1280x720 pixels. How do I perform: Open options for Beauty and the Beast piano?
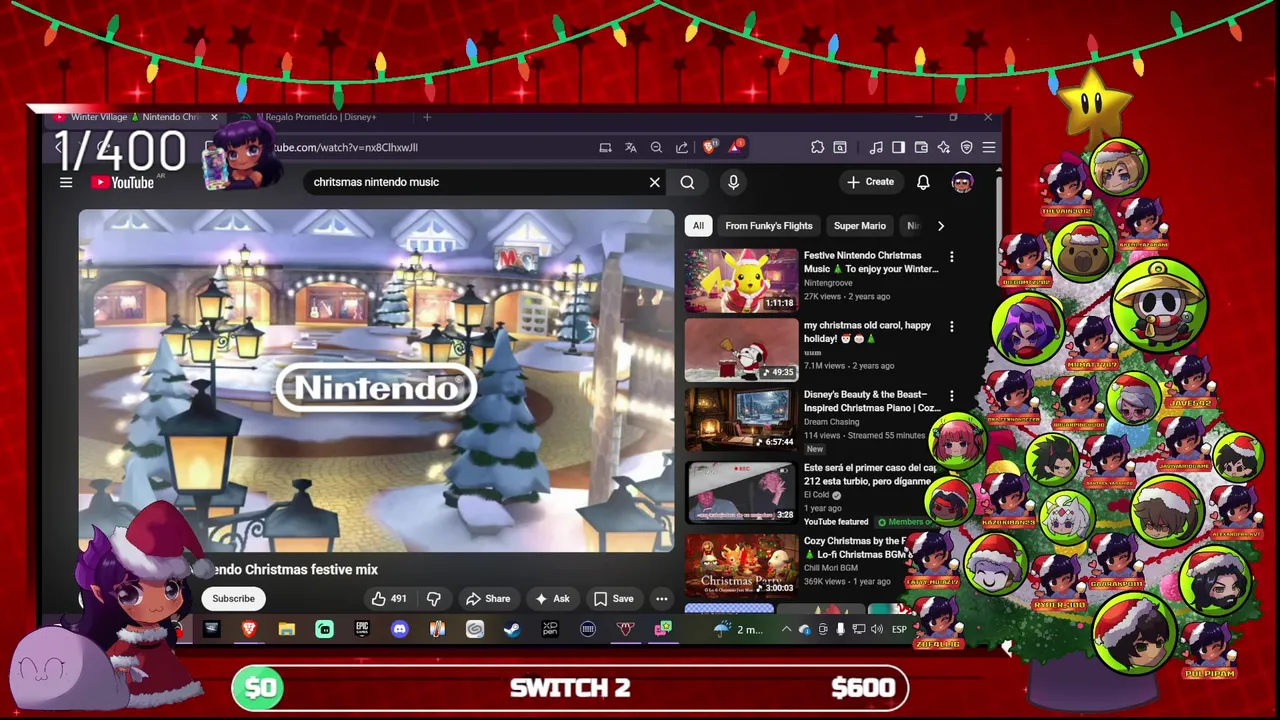point(952,396)
